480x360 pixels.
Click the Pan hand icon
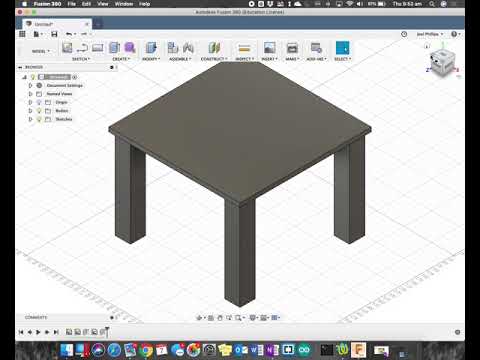click(220, 318)
